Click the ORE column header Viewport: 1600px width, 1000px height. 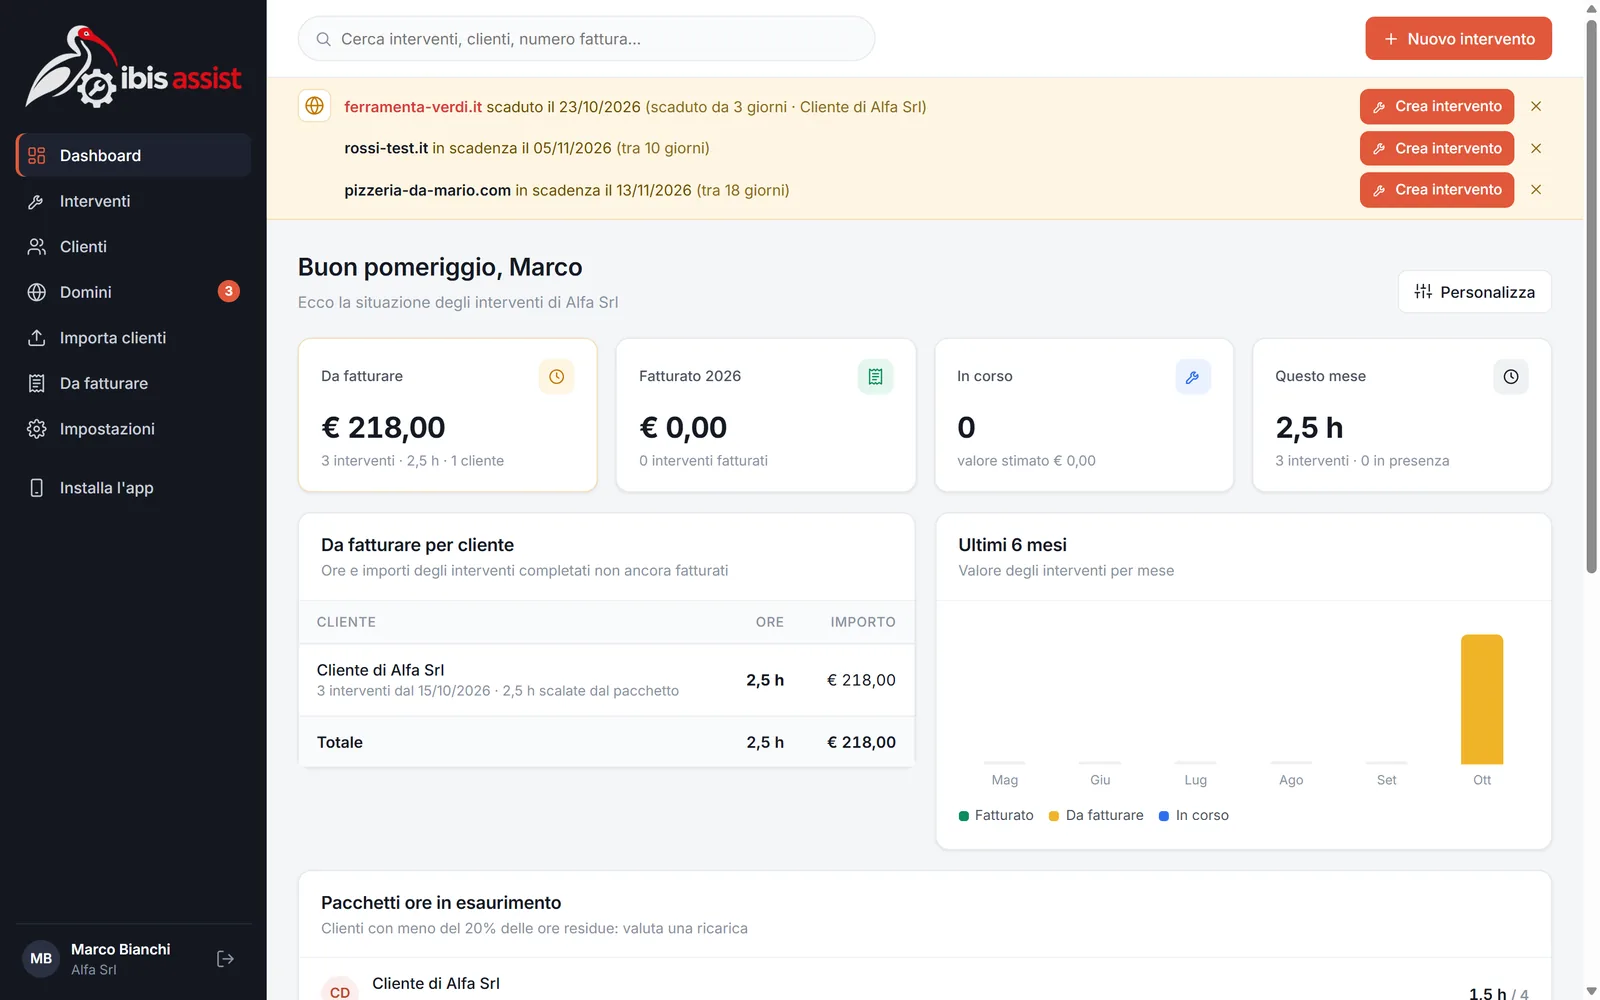point(770,622)
